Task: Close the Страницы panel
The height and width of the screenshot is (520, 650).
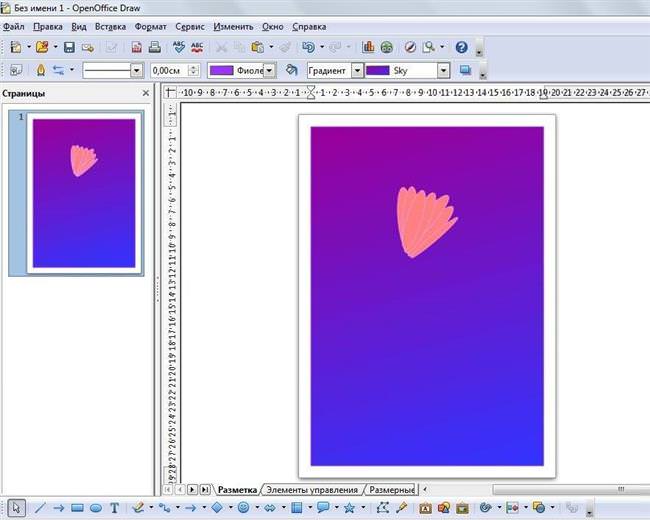Action: pos(146,93)
